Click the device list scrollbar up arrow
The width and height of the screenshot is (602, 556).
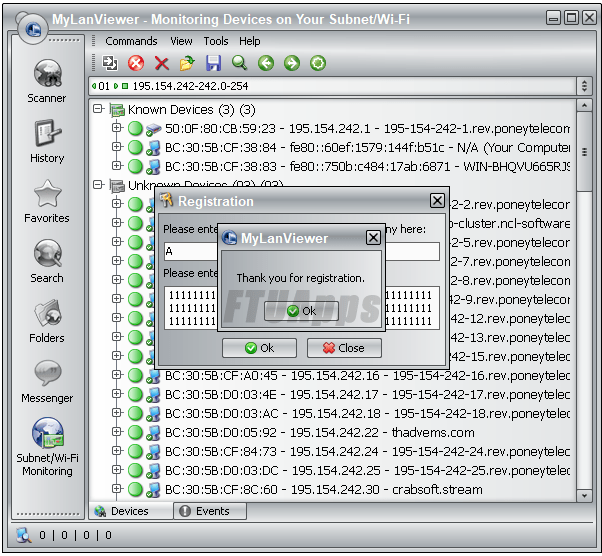584,105
